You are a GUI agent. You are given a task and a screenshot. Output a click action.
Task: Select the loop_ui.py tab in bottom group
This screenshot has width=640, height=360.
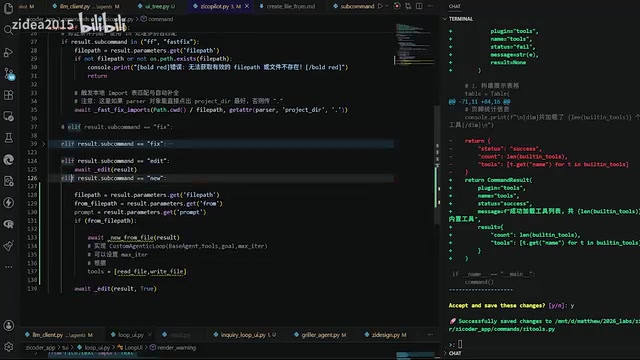[x=131, y=335]
